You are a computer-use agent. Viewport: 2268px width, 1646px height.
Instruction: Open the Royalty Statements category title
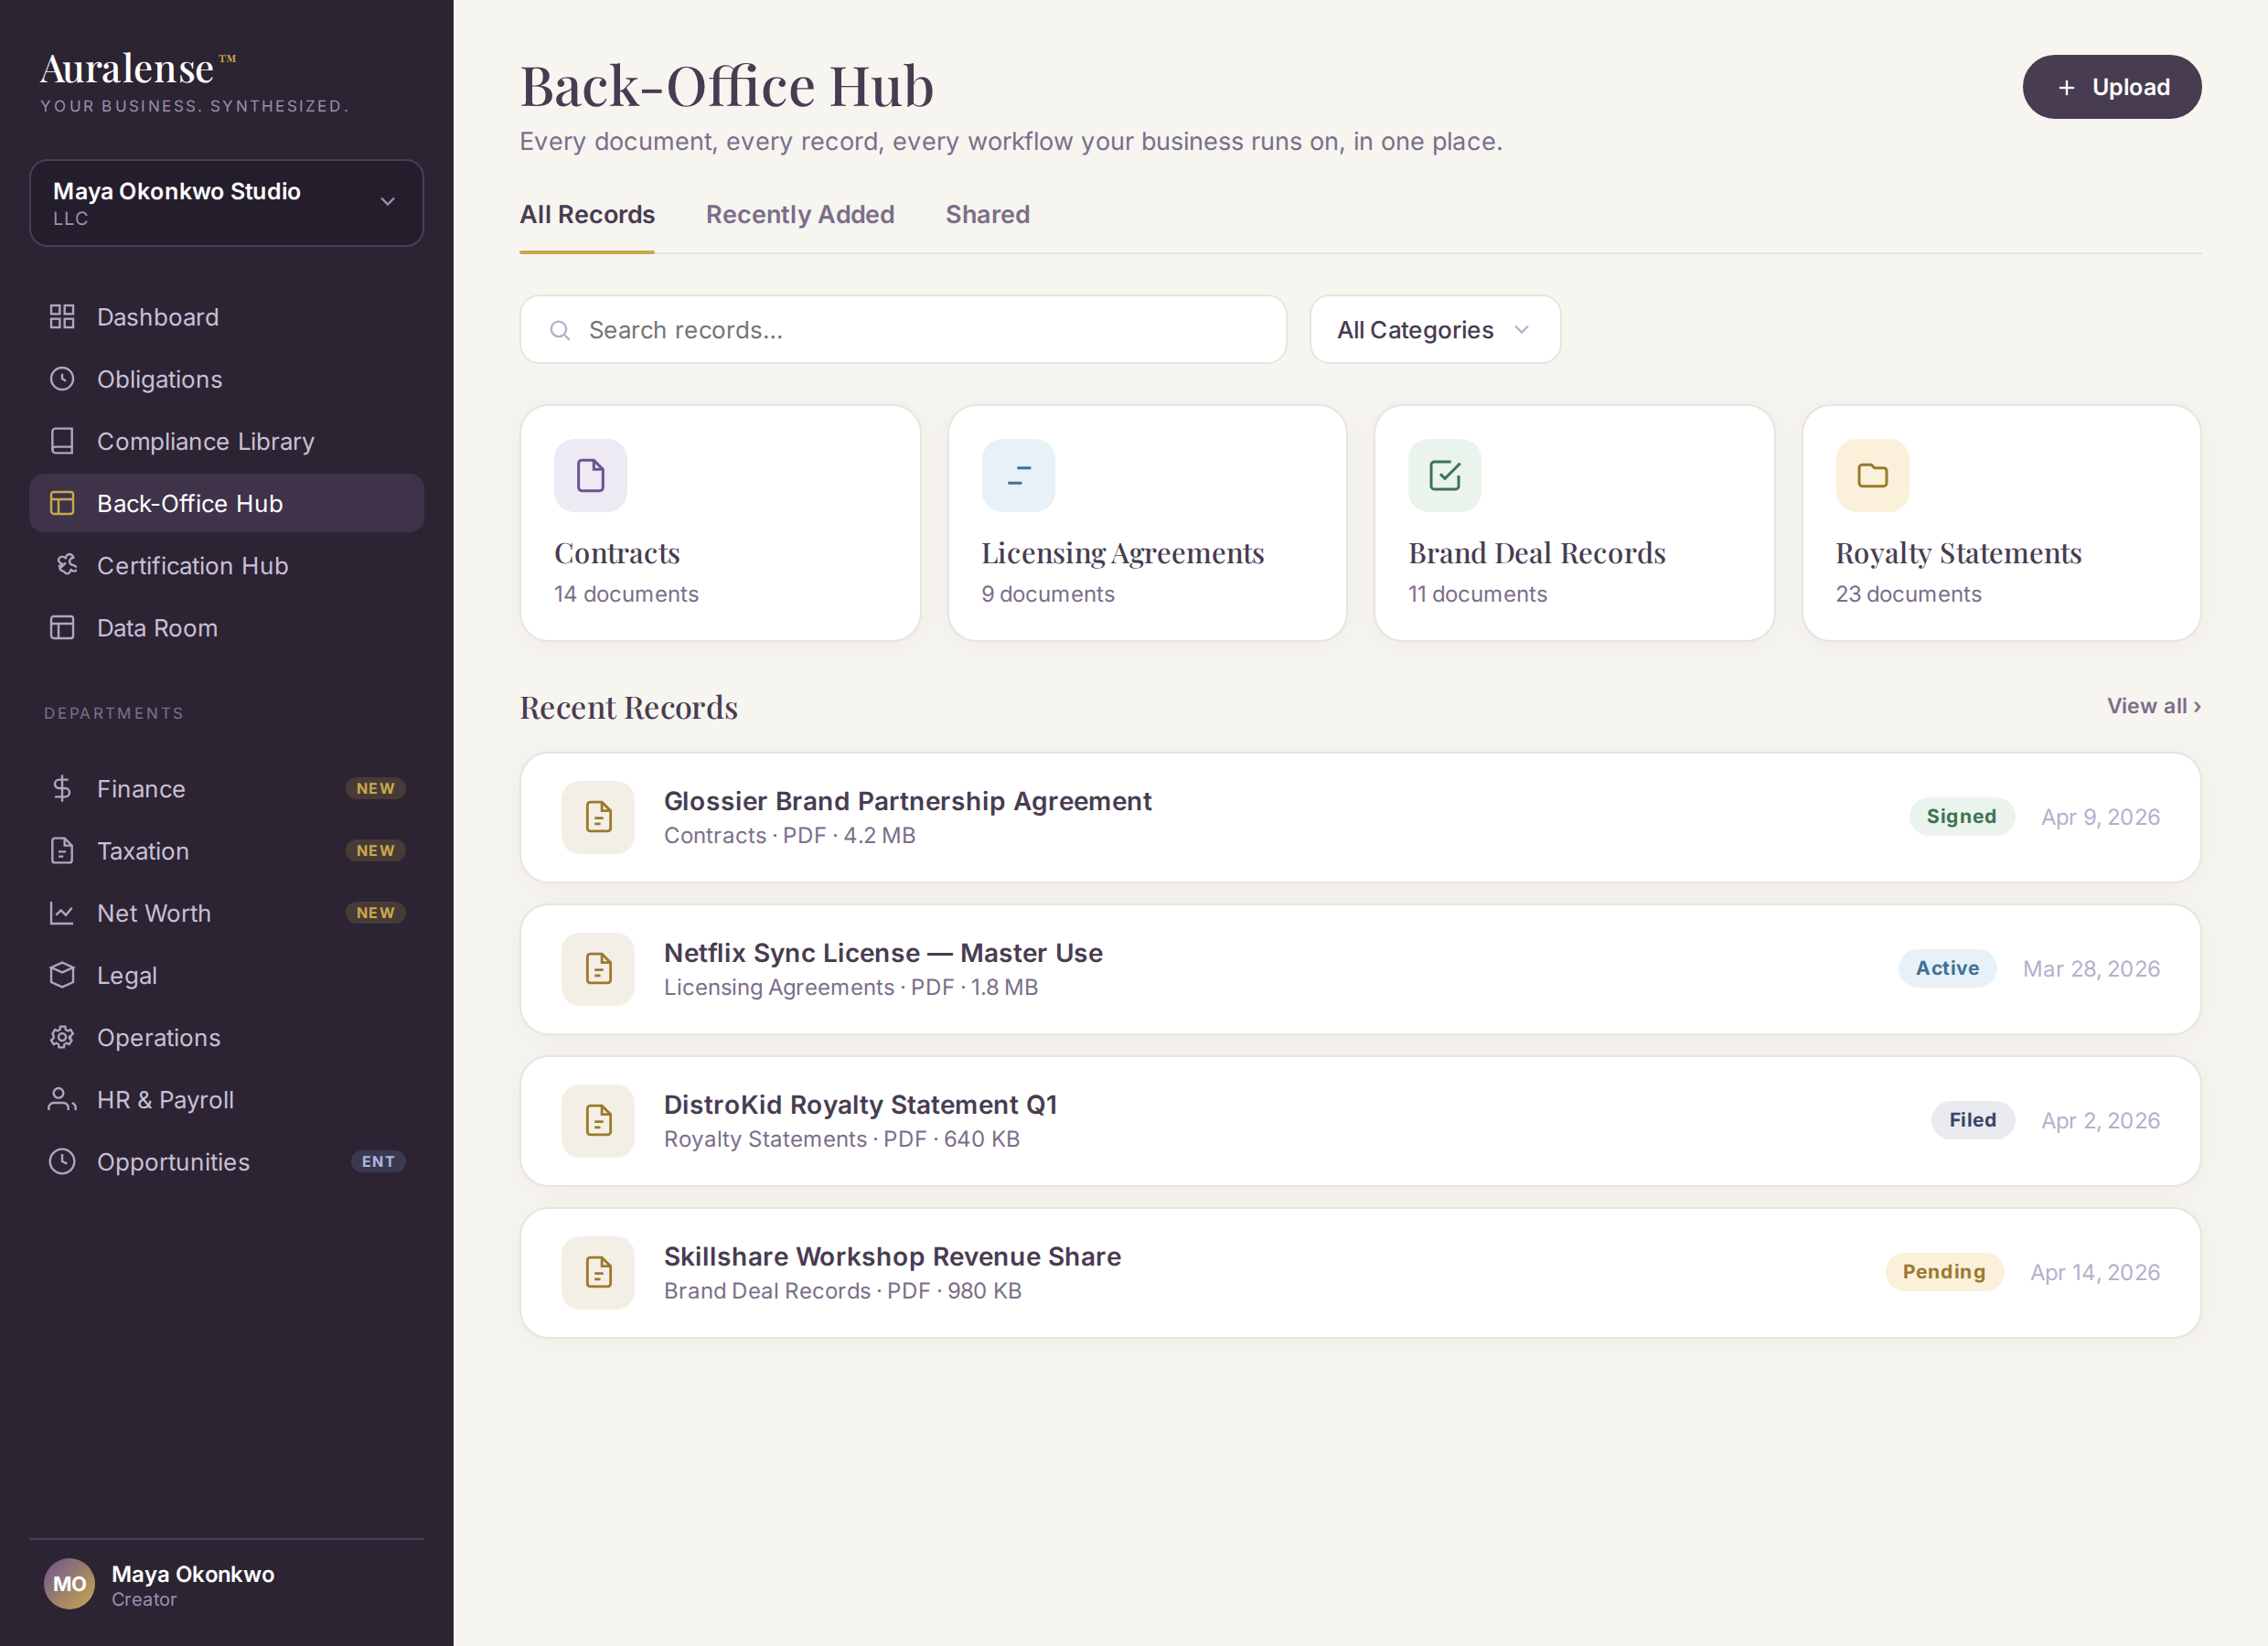tap(1958, 553)
